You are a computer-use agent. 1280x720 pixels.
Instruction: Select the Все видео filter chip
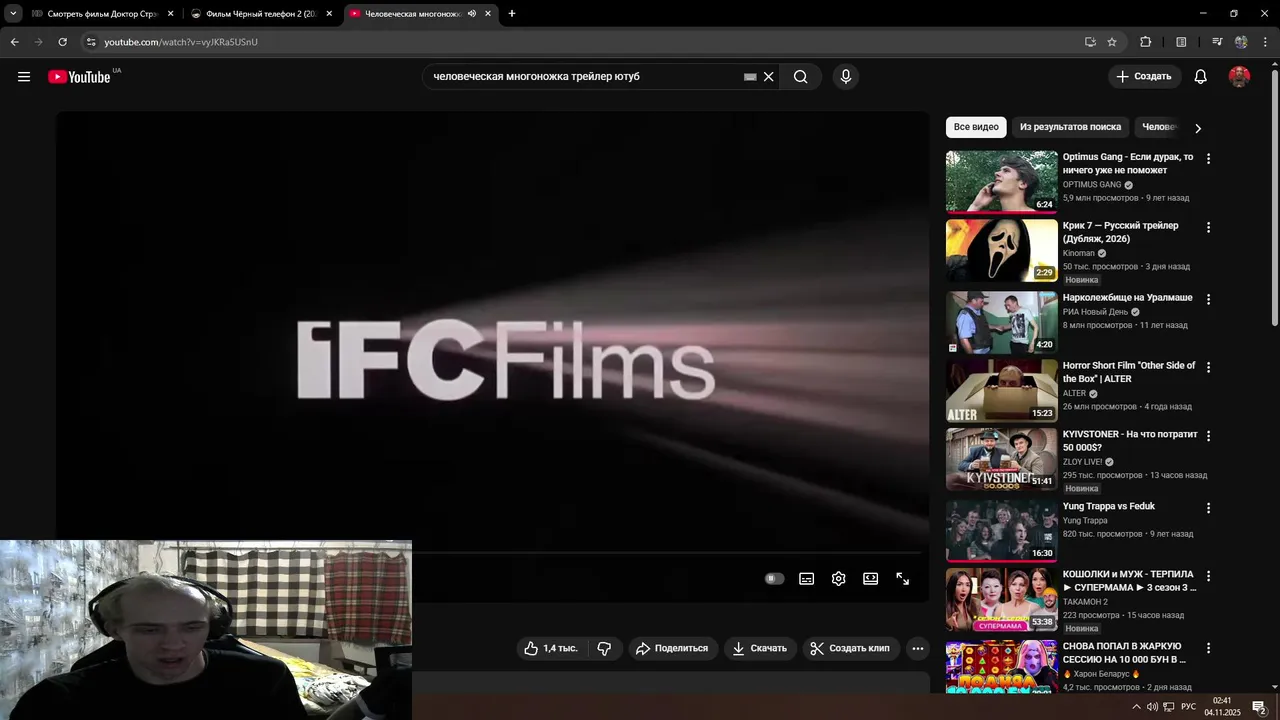976,127
